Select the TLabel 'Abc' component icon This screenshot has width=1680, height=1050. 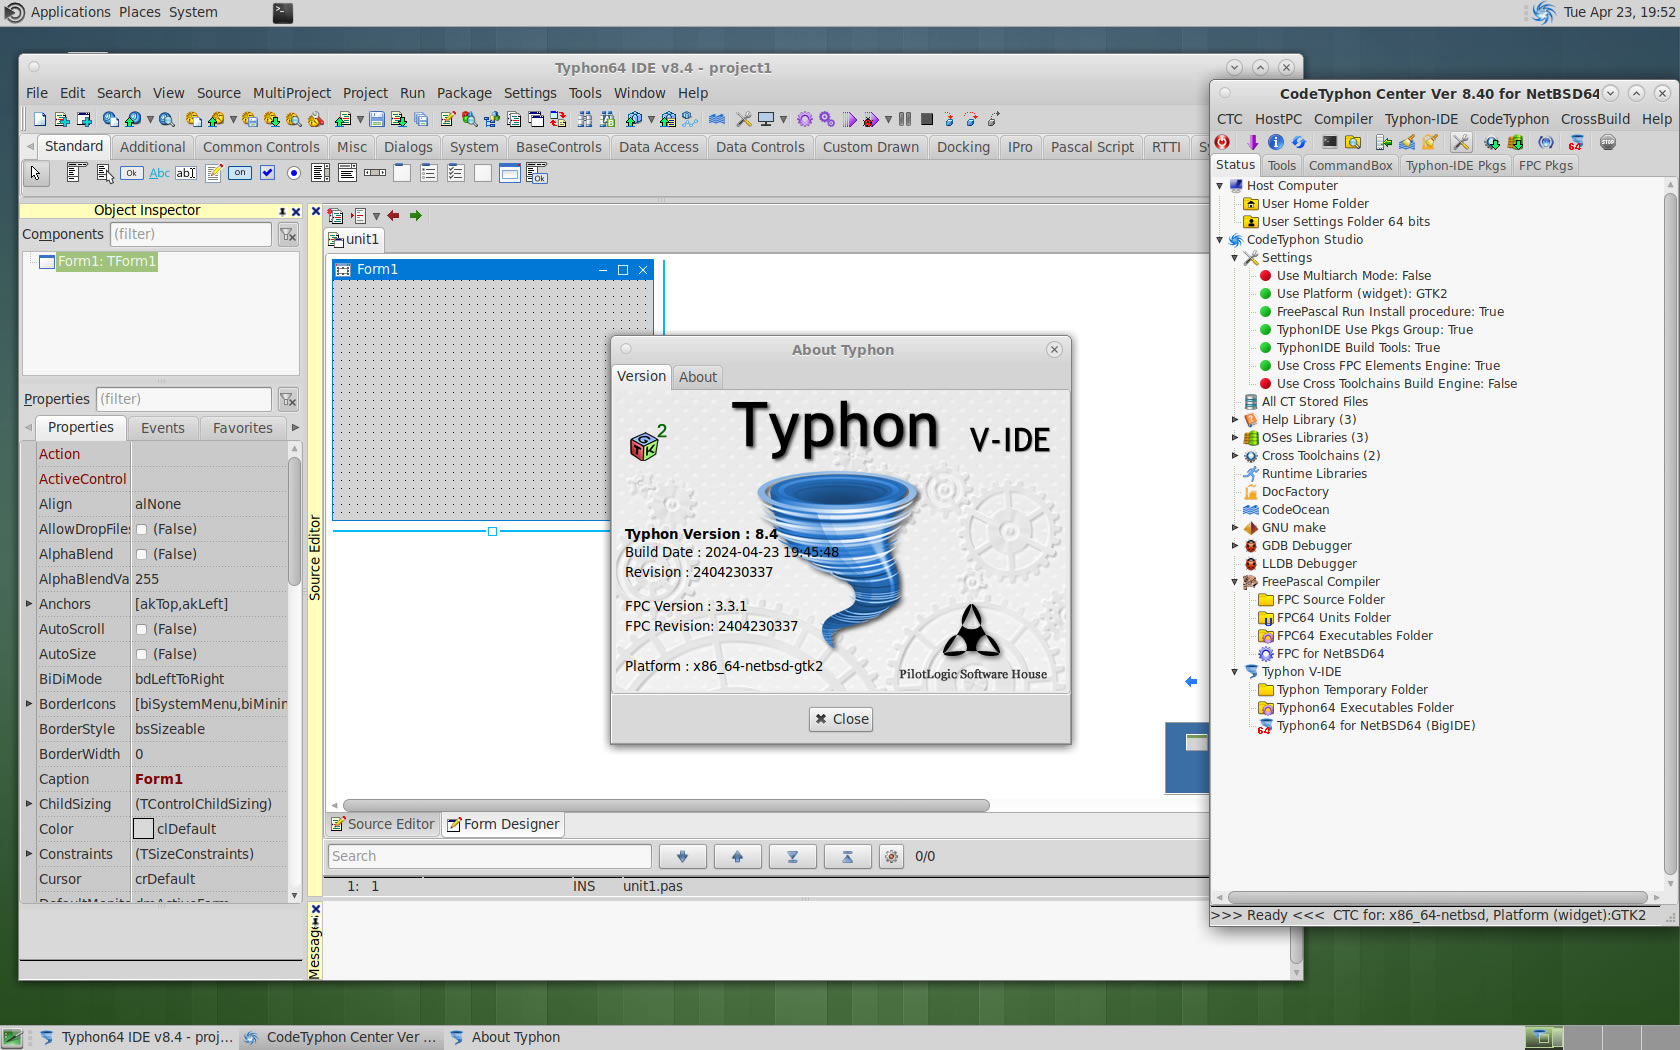[x=159, y=173]
